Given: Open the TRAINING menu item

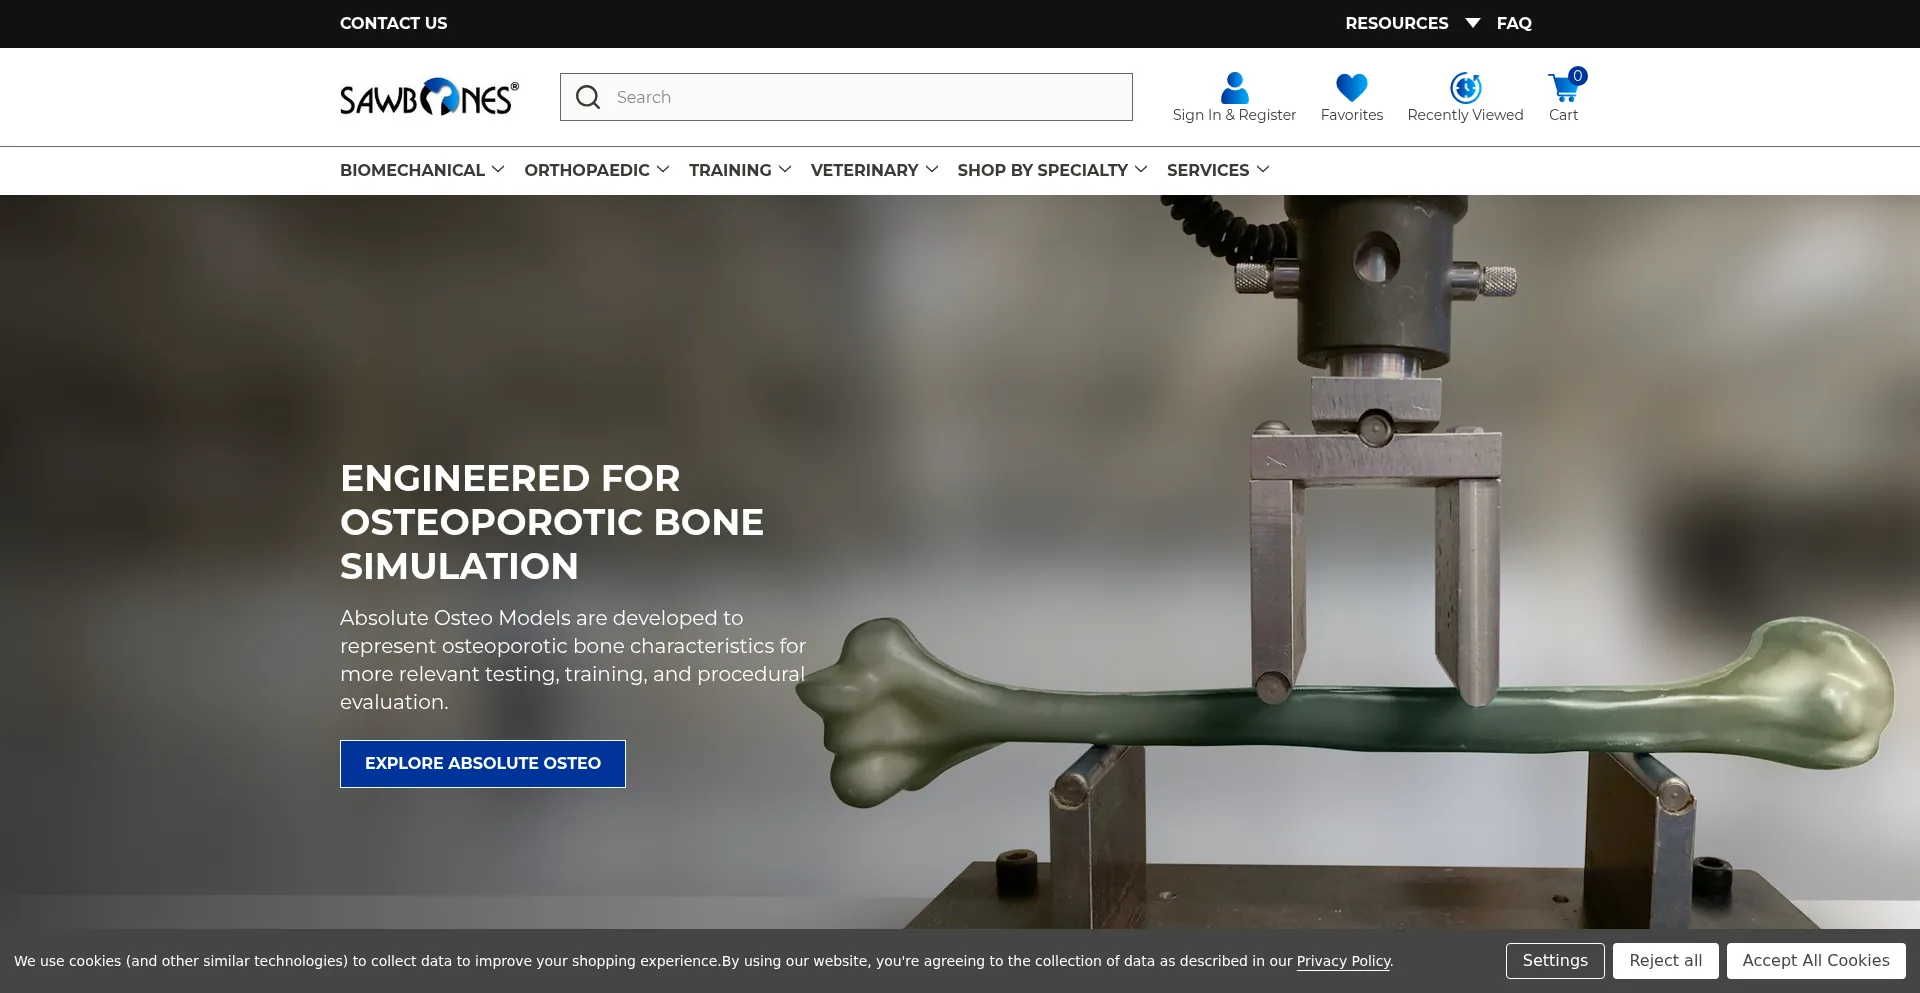Looking at the screenshot, I should pos(730,170).
